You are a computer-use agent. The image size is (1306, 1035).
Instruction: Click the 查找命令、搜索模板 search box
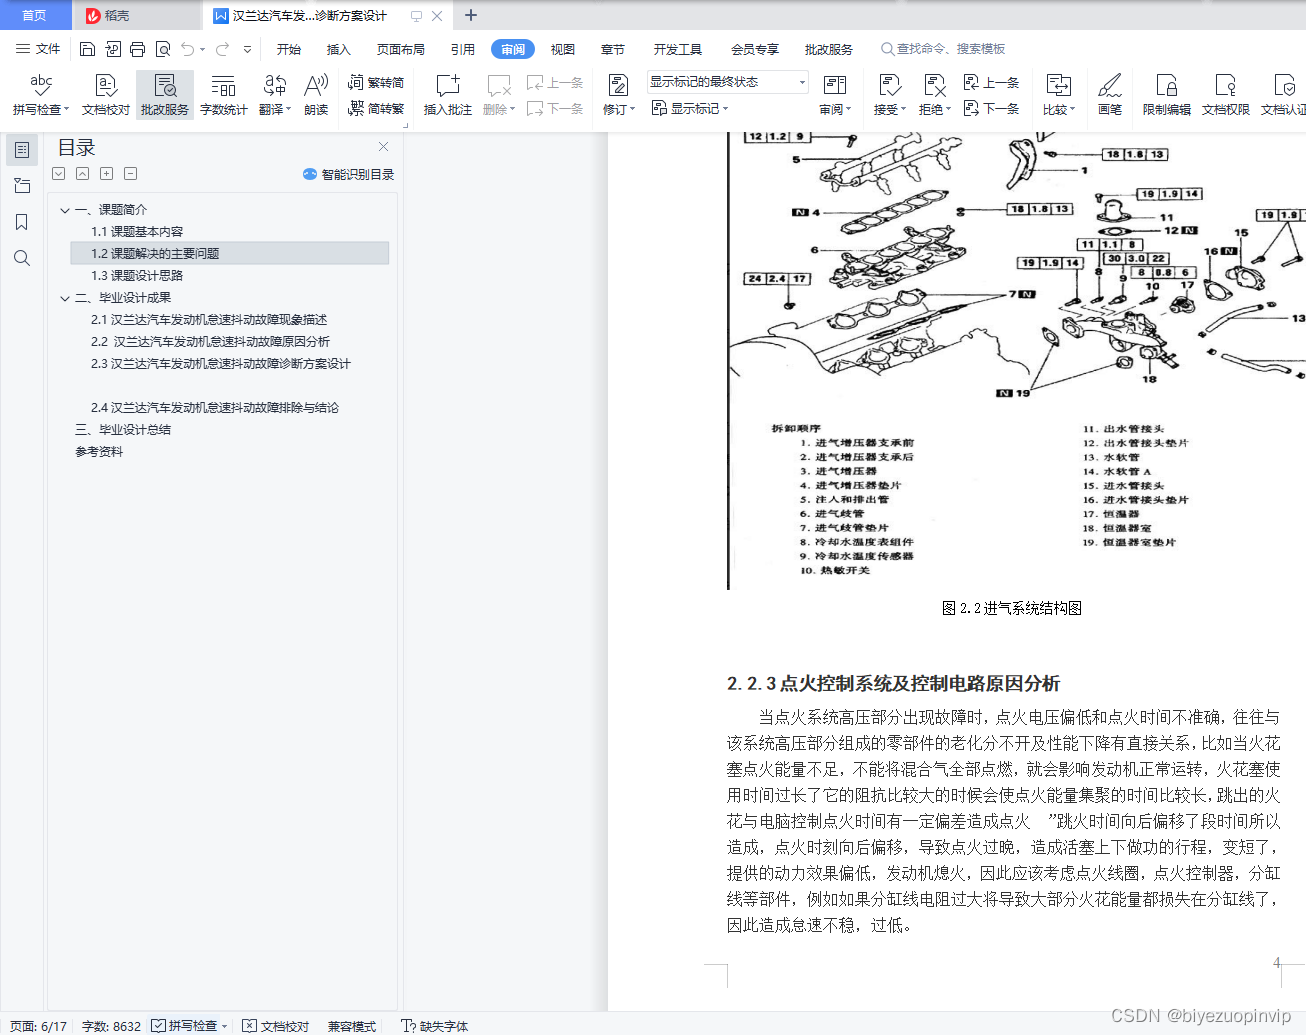pyautogui.click(x=943, y=49)
